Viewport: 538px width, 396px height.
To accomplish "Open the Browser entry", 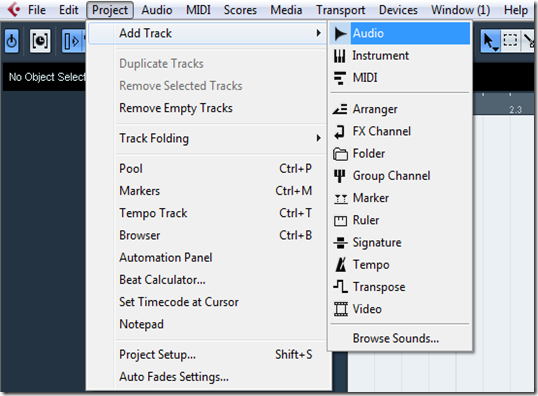I will coord(207,235).
